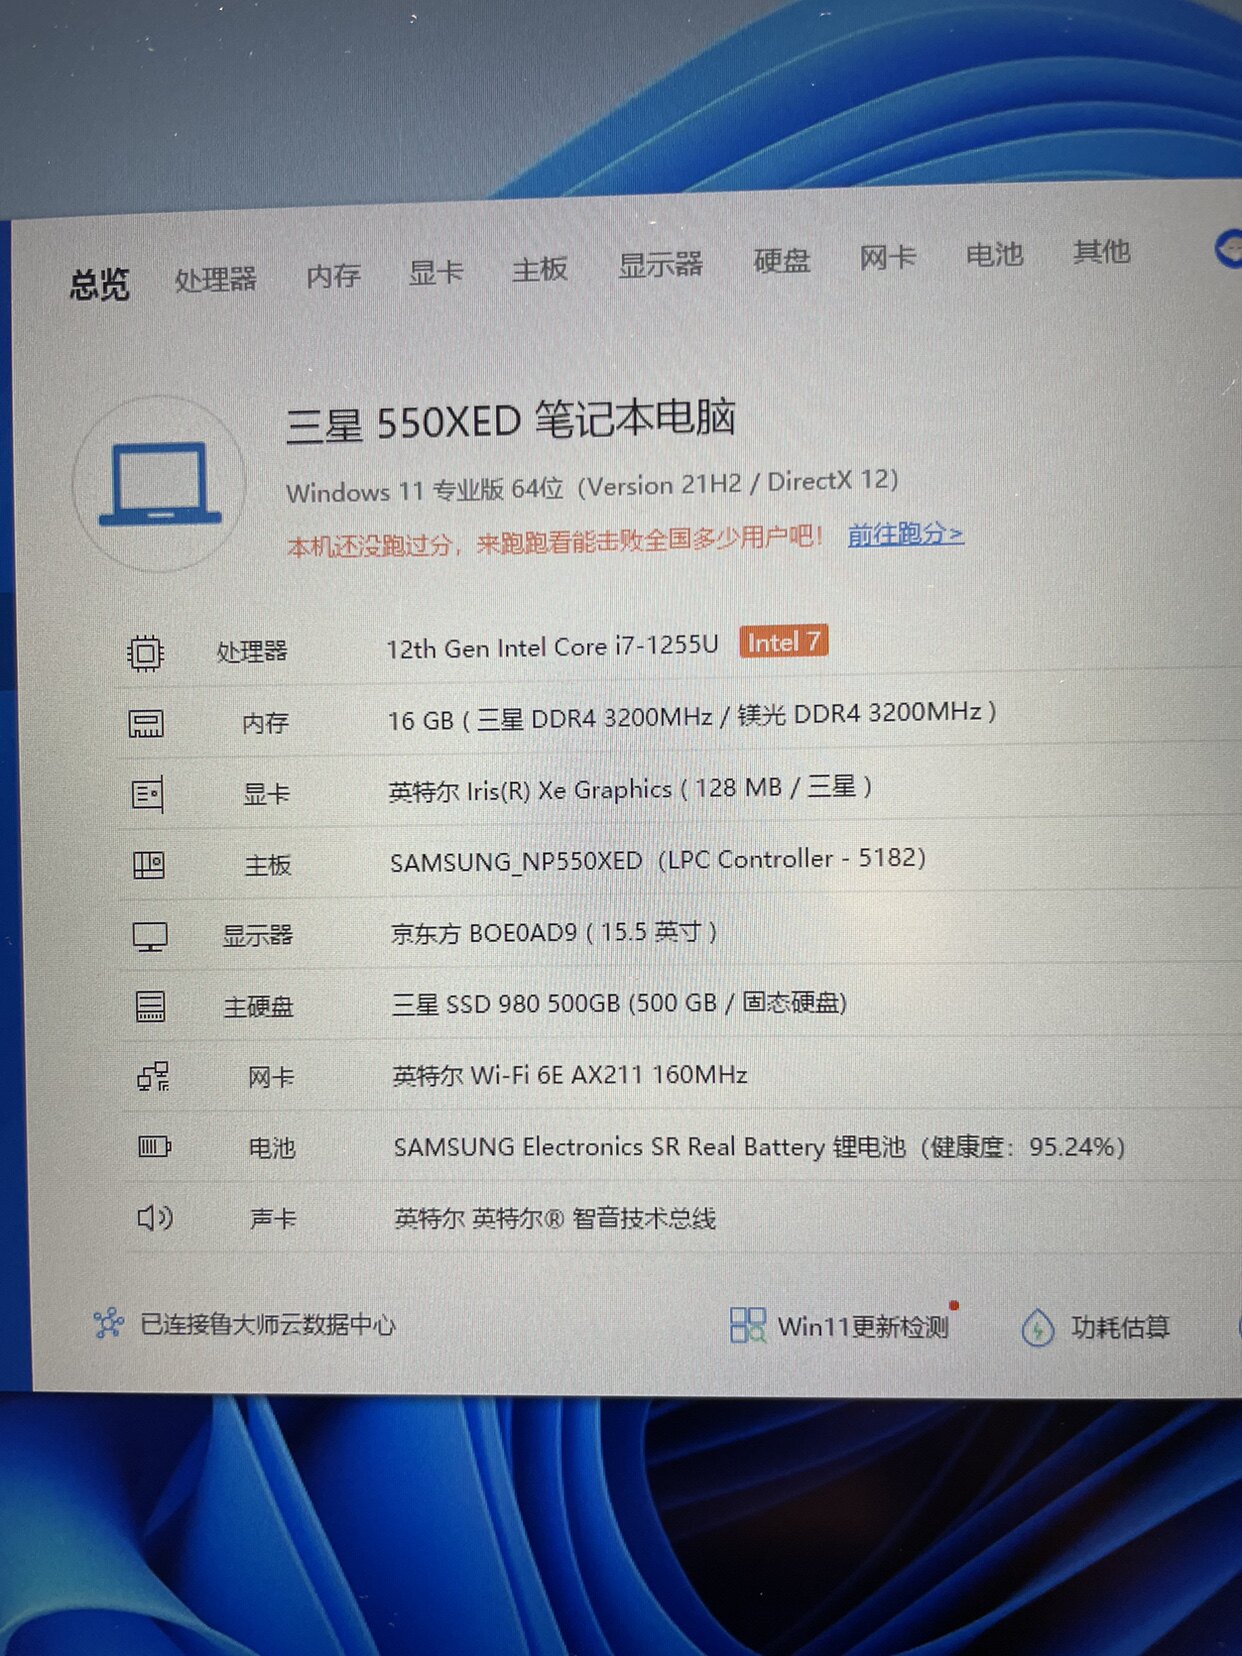The height and width of the screenshot is (1656, 1242).
Task: Click the motherboard icon
Action: click(149, 865)
